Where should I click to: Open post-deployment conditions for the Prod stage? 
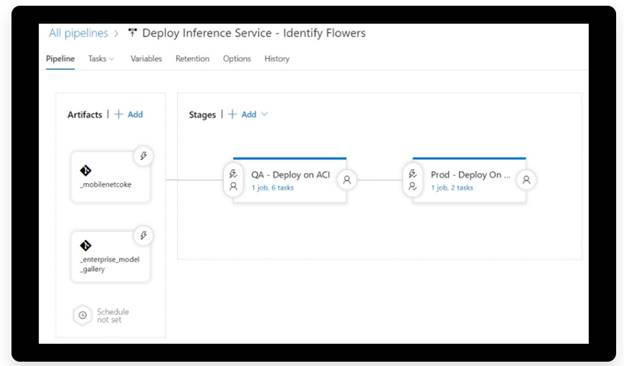526,180
